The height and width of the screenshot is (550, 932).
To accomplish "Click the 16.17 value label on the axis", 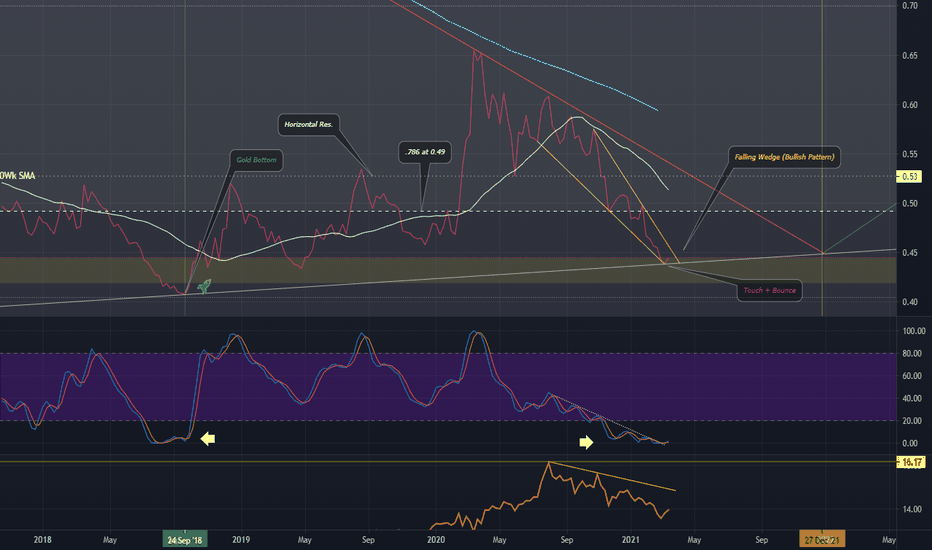I will coord(911,462).
